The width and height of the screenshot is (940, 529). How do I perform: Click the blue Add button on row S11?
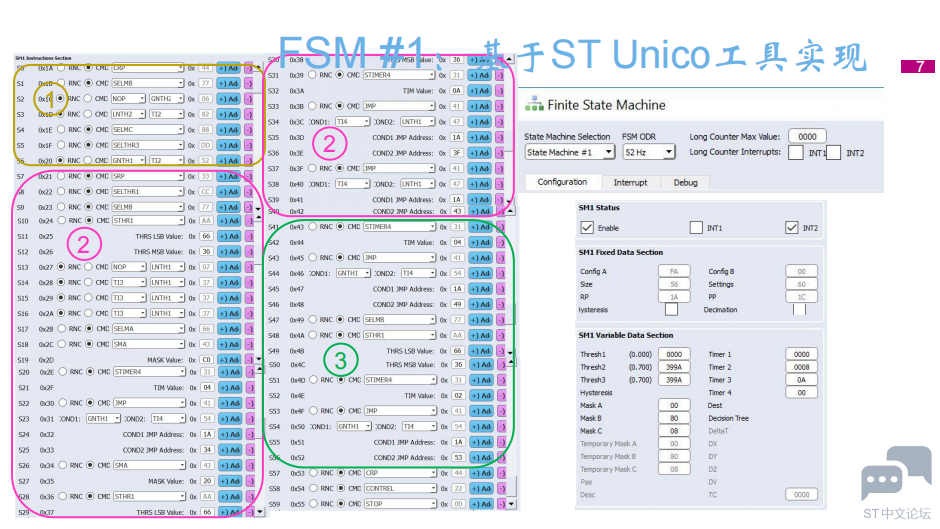[x=229, y=236]
